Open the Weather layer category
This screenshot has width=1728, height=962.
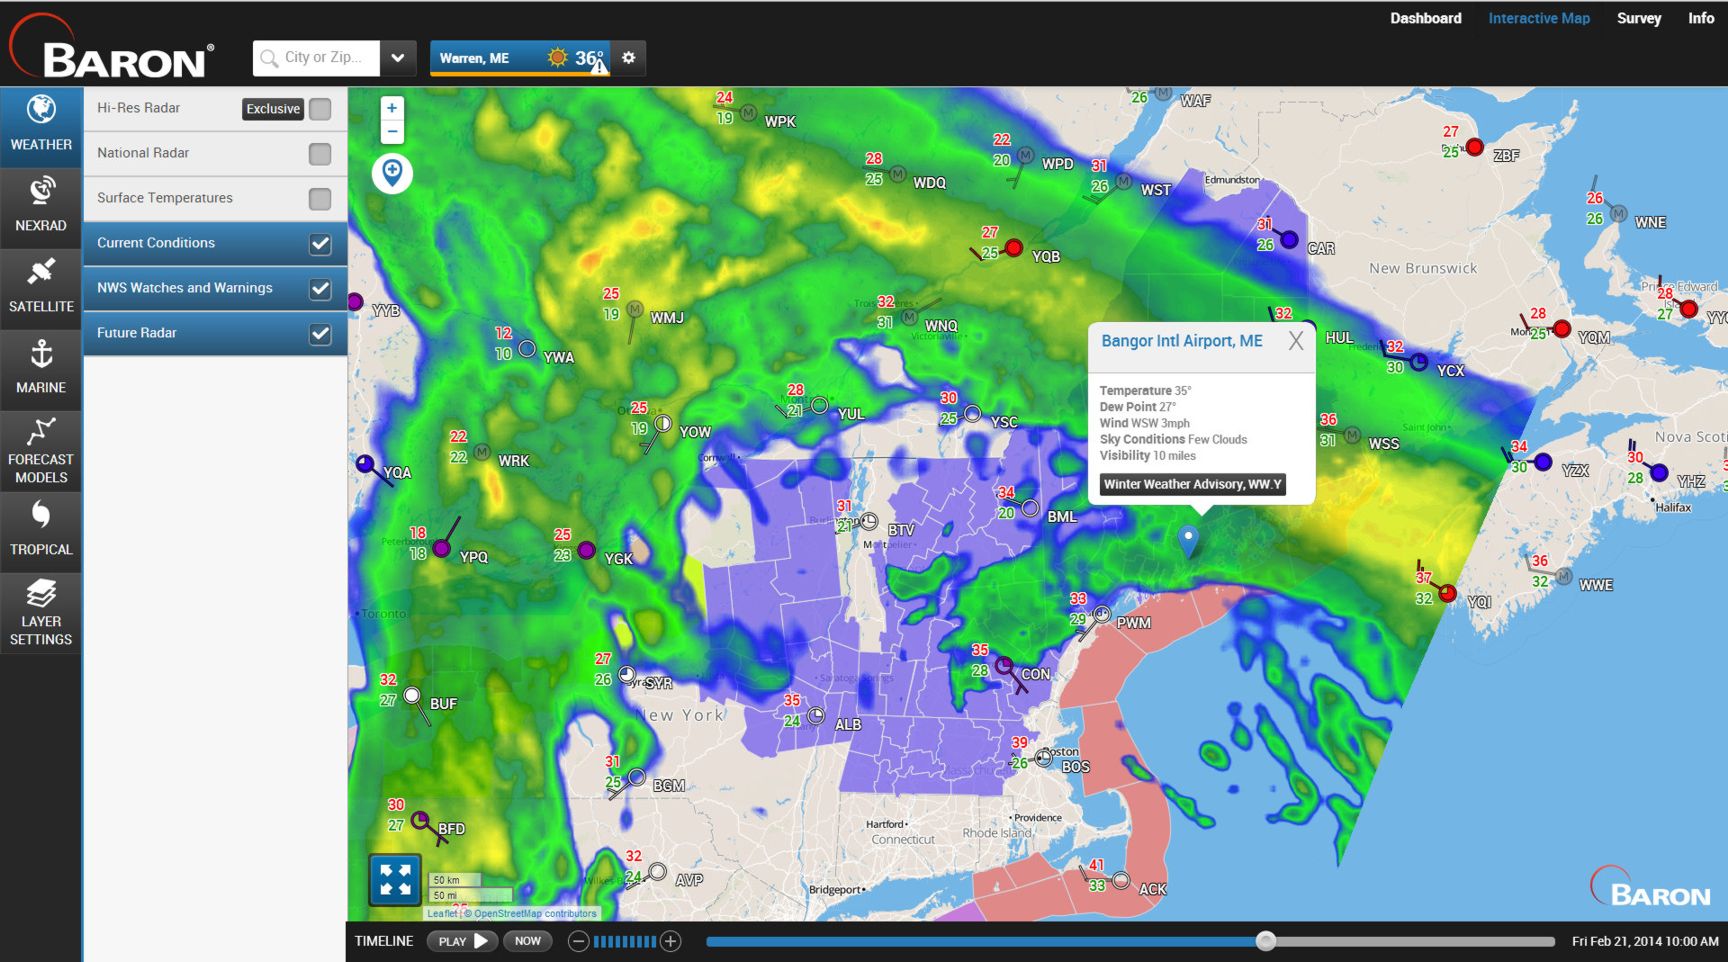pyautogui.click(x=41, y=126)
